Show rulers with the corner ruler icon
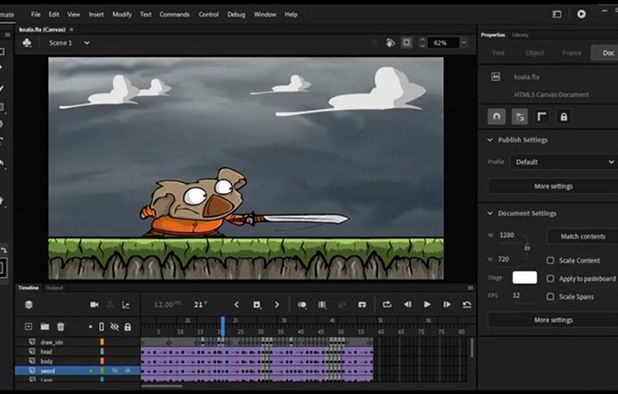 pos(542,117)
